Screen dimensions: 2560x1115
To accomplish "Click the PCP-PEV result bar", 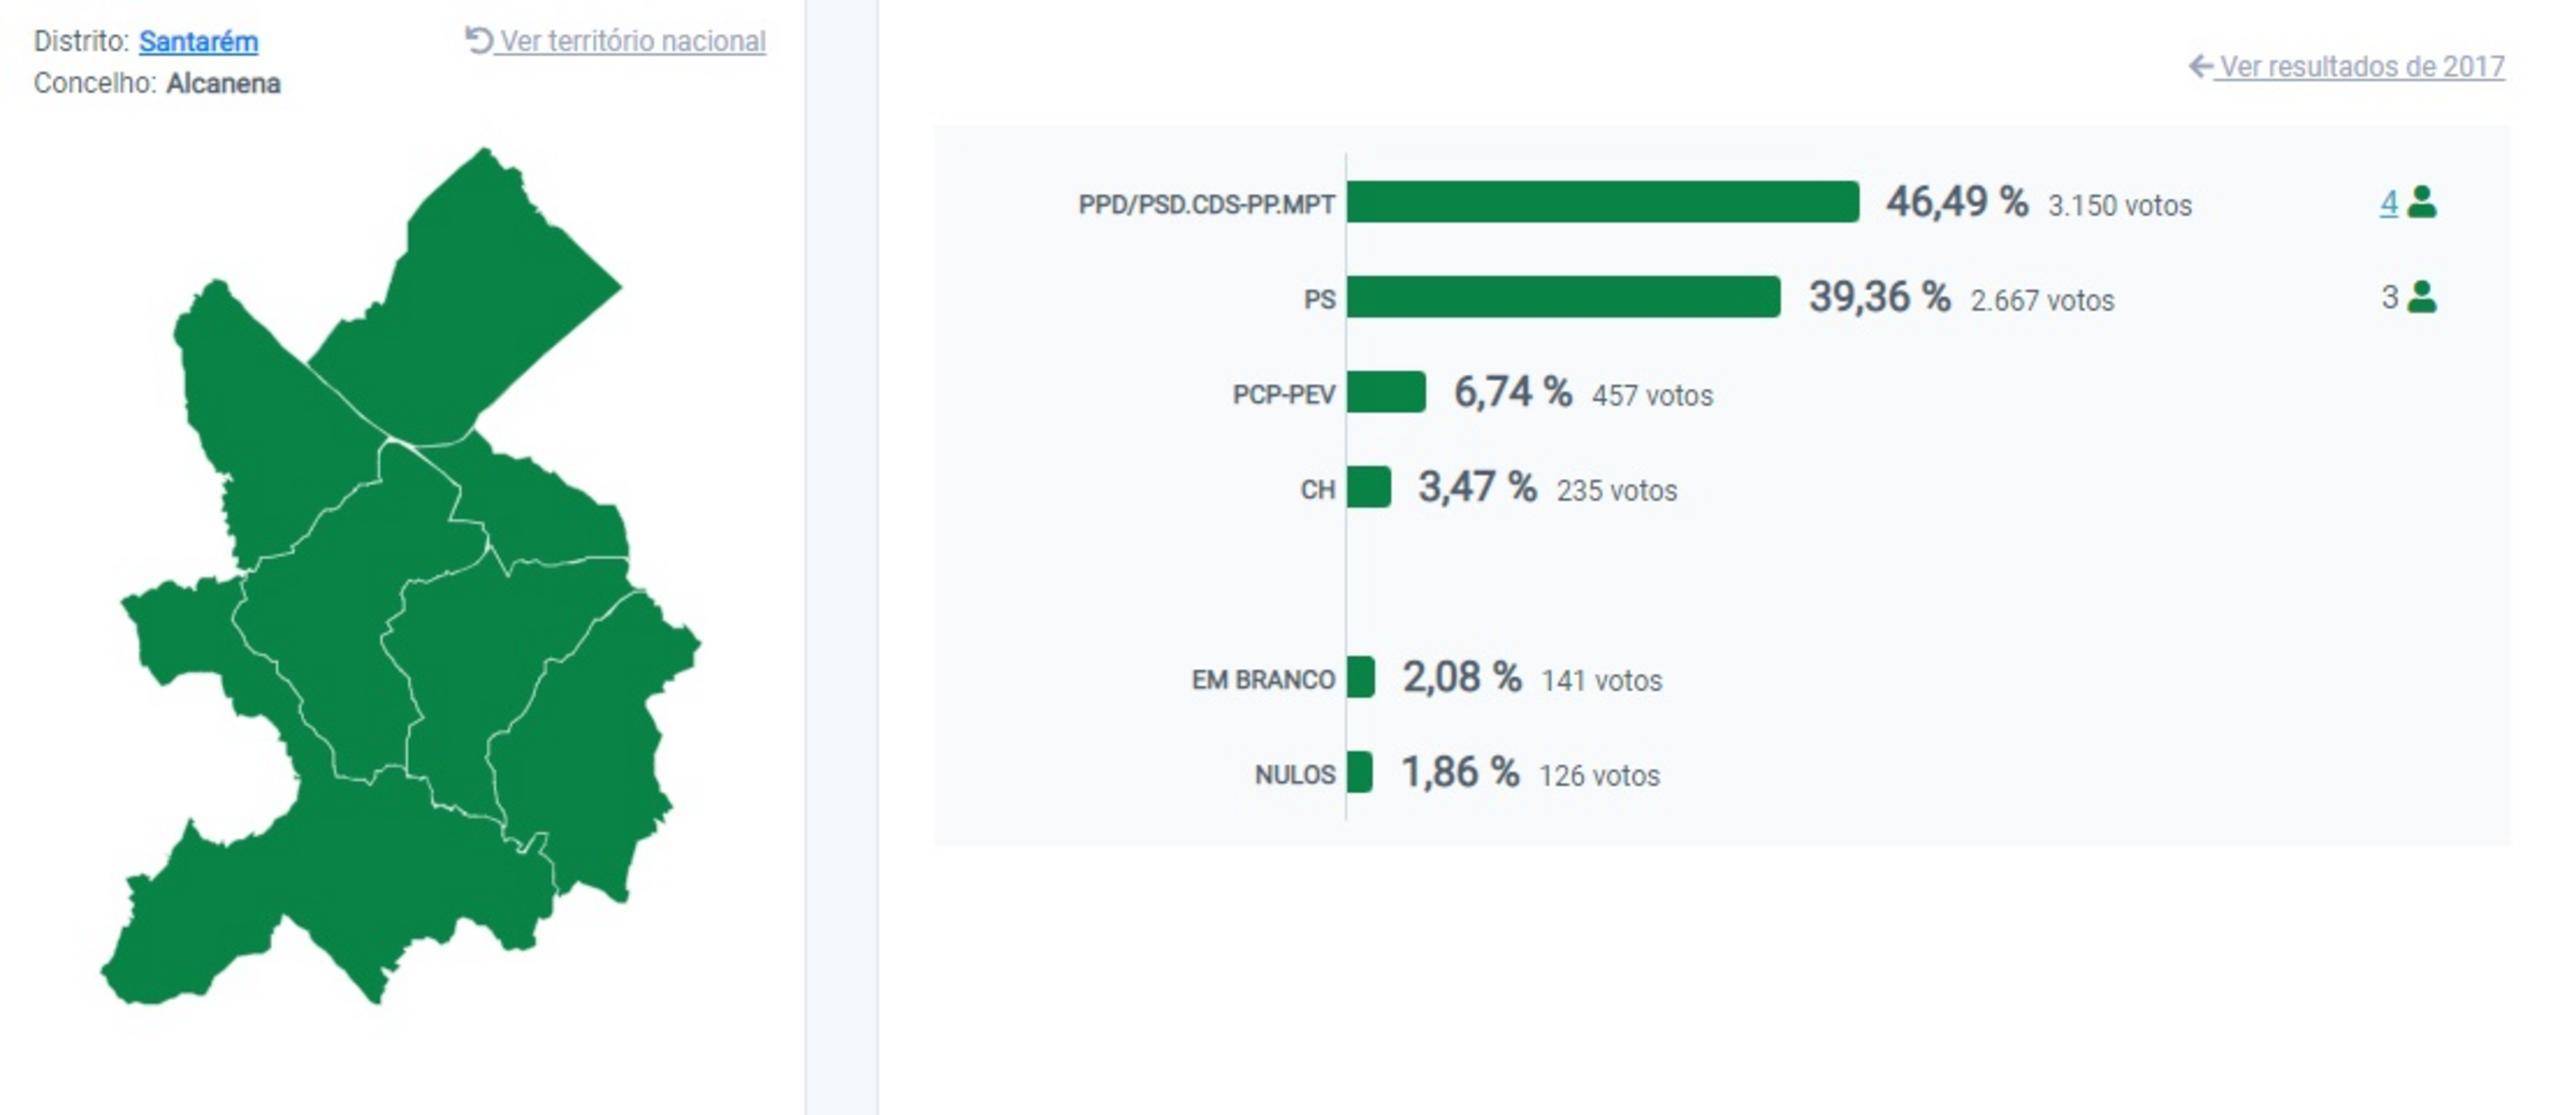I will tap(1386, 392).
